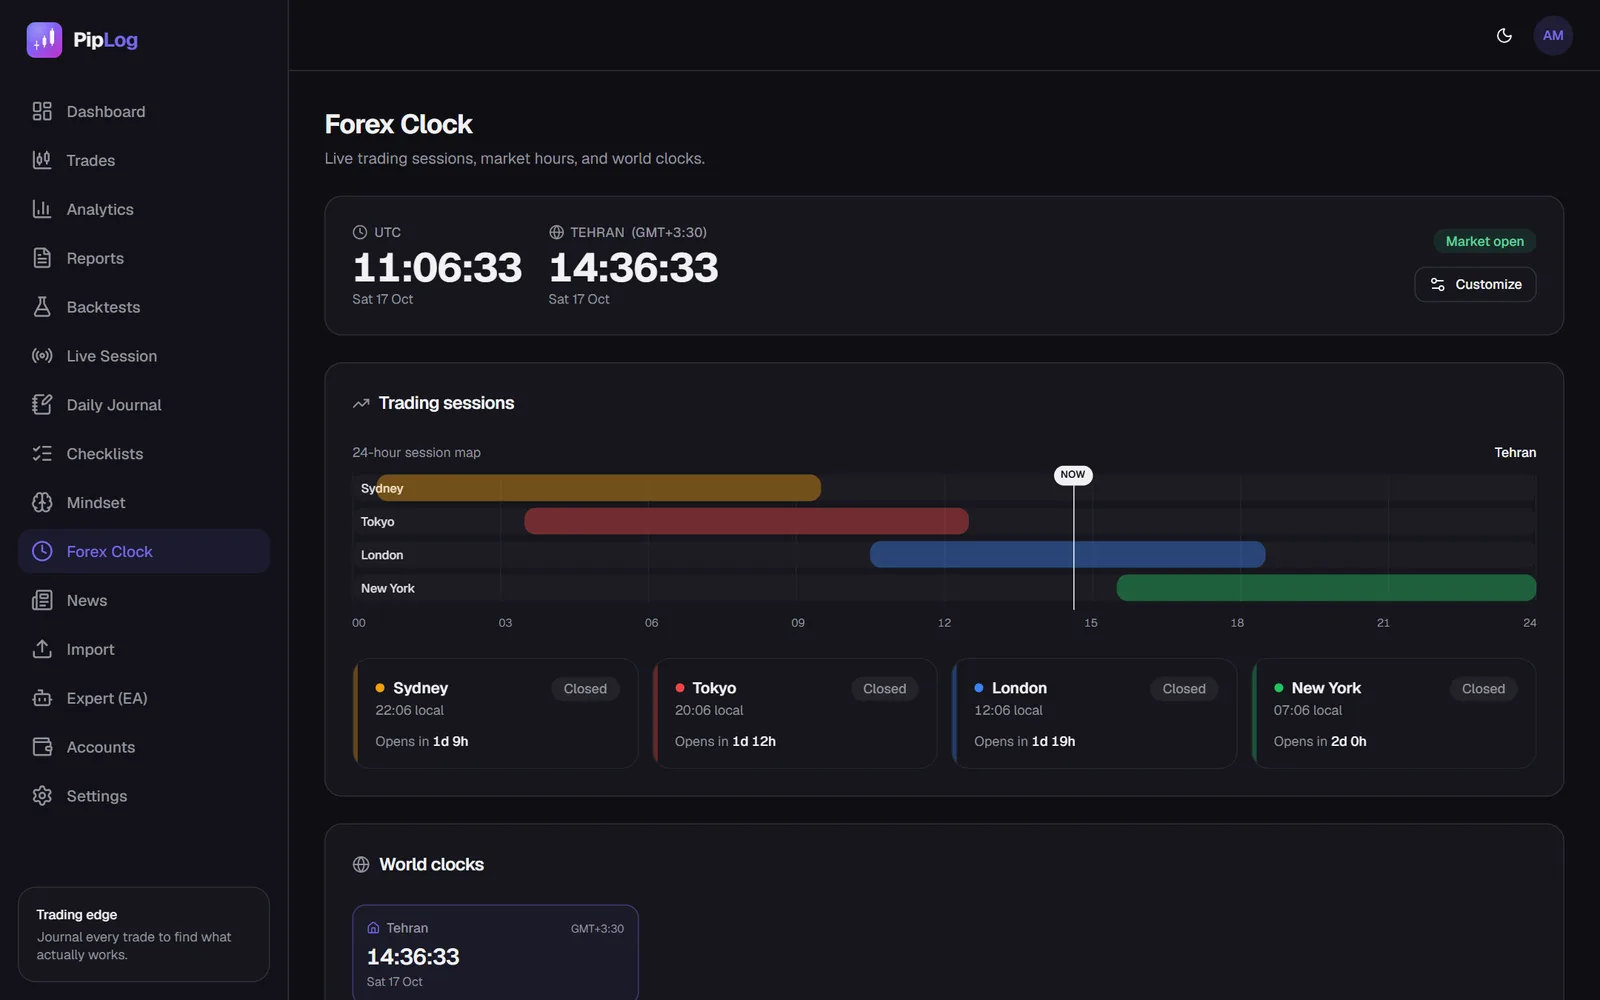The image size is (1600, 1000).
Task: Click the Backtests flask icon
Action: click(42, 307)
